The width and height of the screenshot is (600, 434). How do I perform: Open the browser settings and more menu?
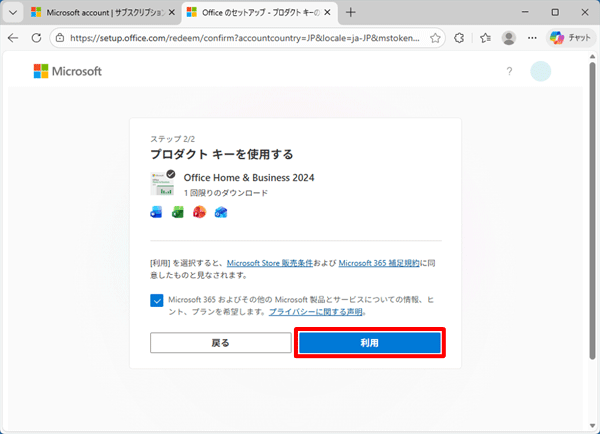(x=533, y=38)
